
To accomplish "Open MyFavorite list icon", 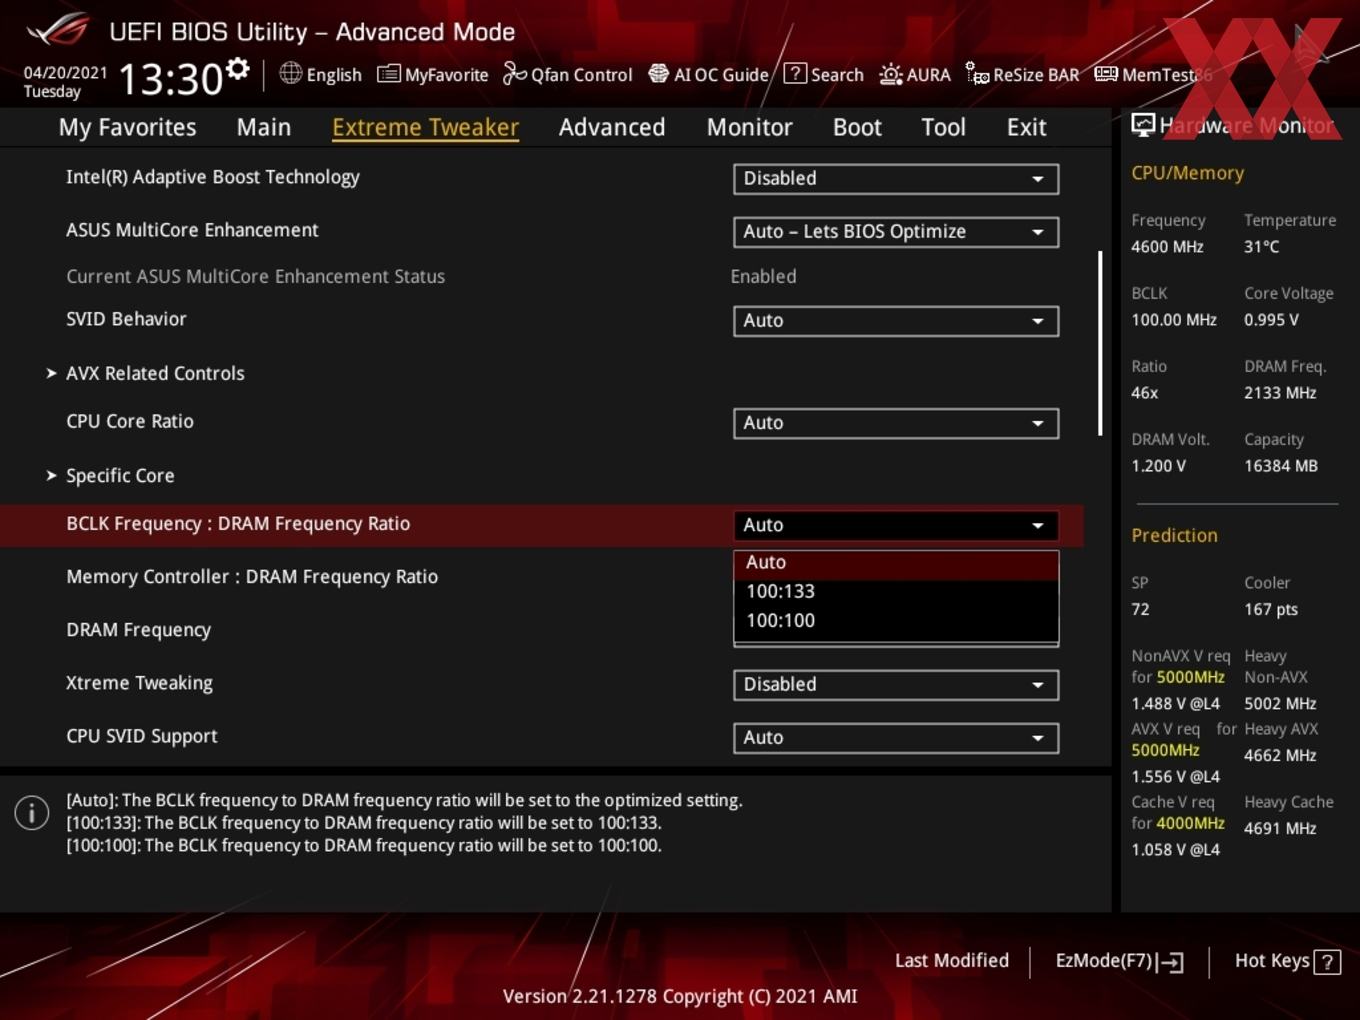I will [389, 74].
